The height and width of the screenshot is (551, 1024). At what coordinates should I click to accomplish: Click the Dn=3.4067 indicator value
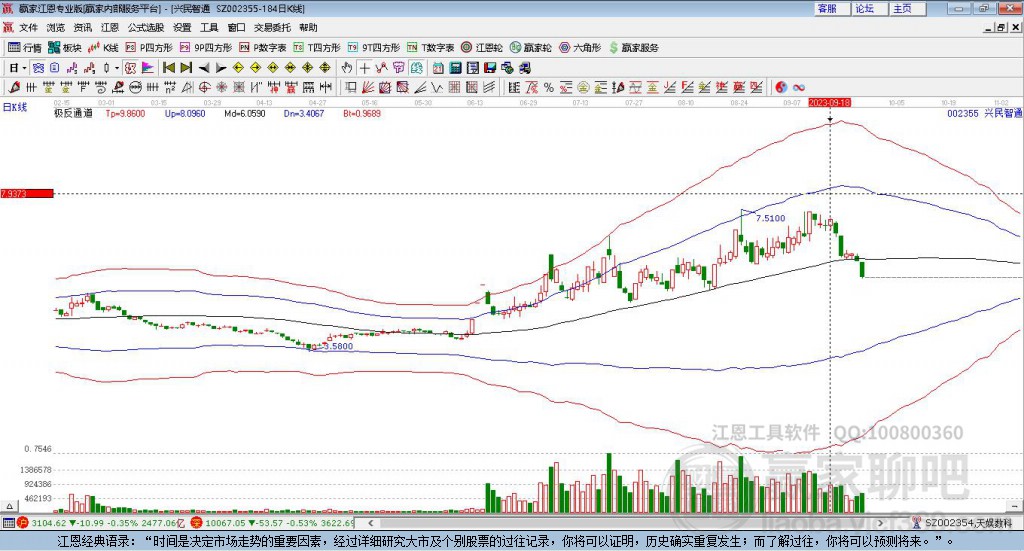tap(304, 114)
